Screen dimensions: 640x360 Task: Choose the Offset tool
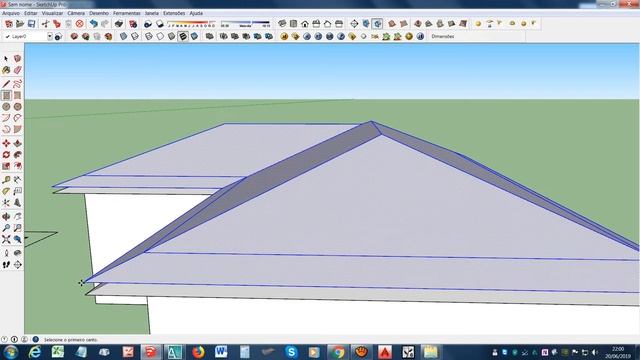click(x=18, y=166)
